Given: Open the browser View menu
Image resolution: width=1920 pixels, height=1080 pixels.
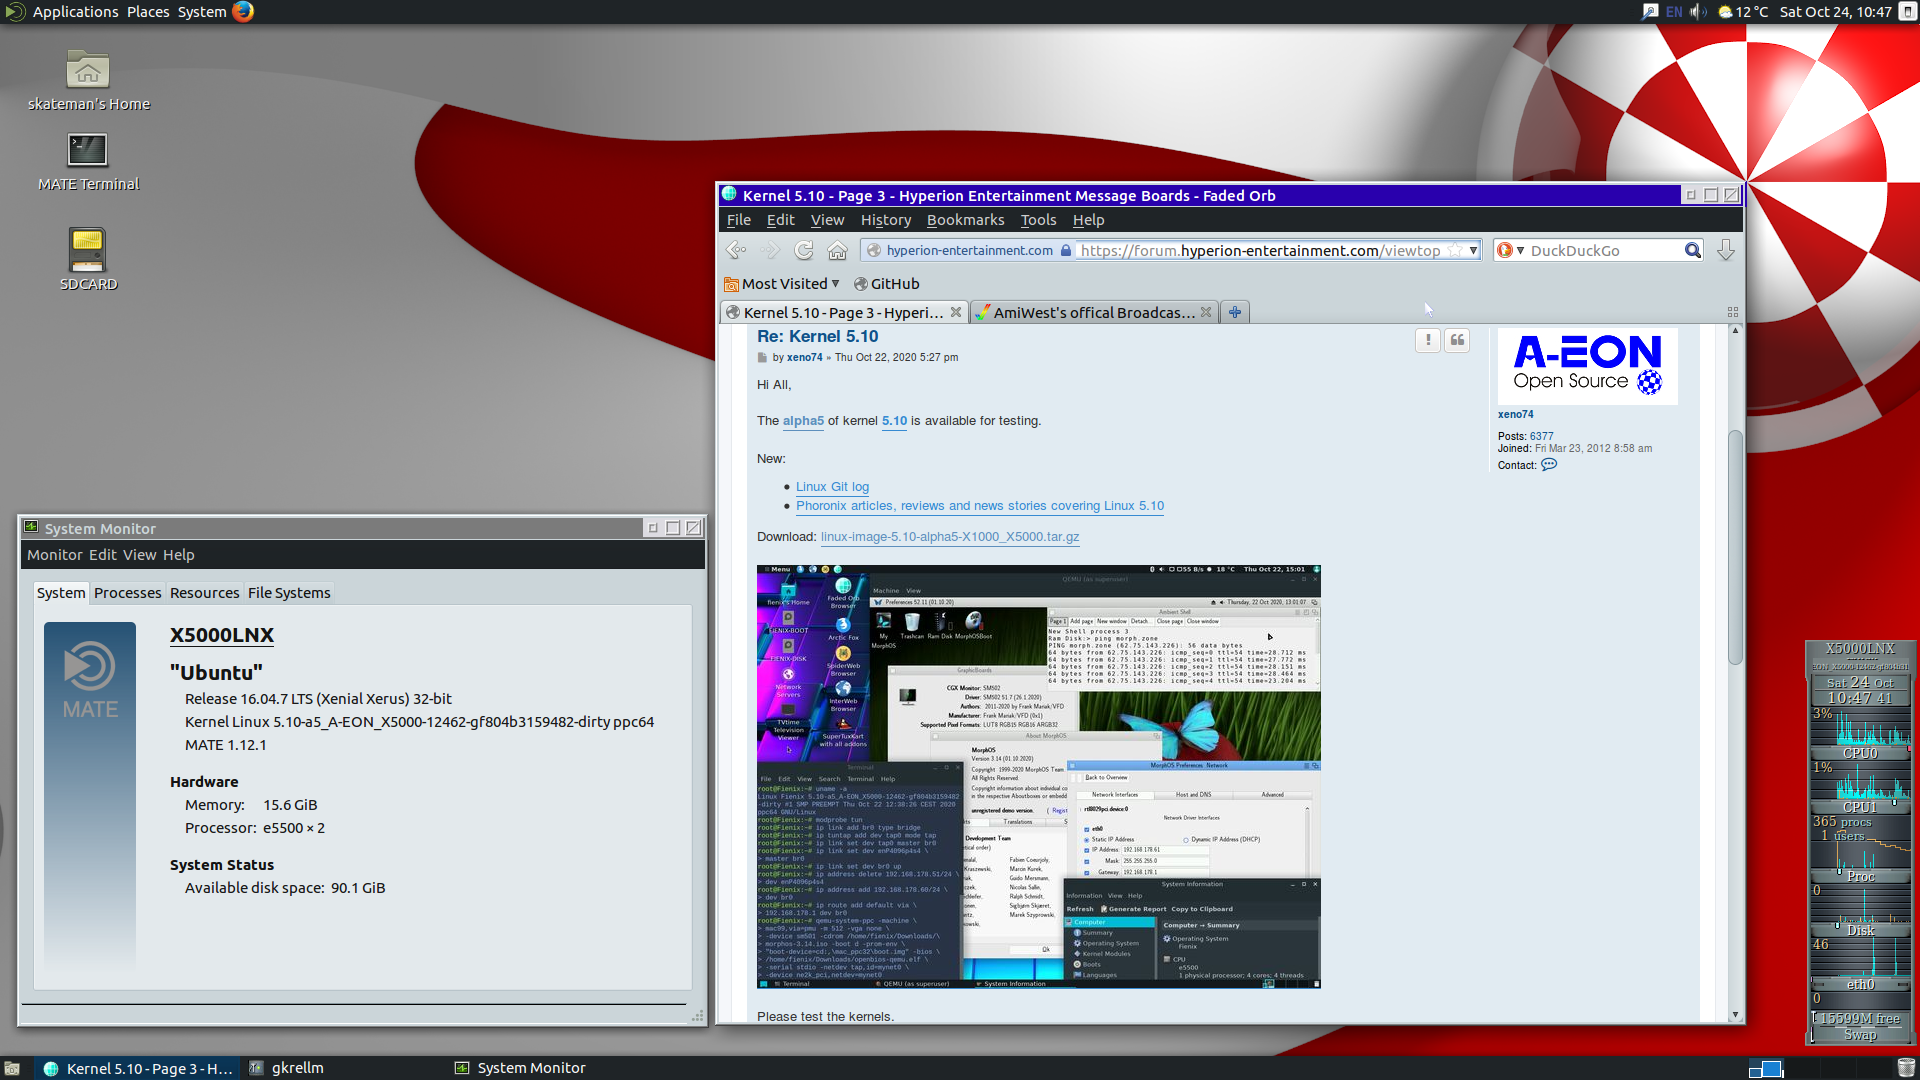Looking at the screenshot, I should tap(827, 220).
